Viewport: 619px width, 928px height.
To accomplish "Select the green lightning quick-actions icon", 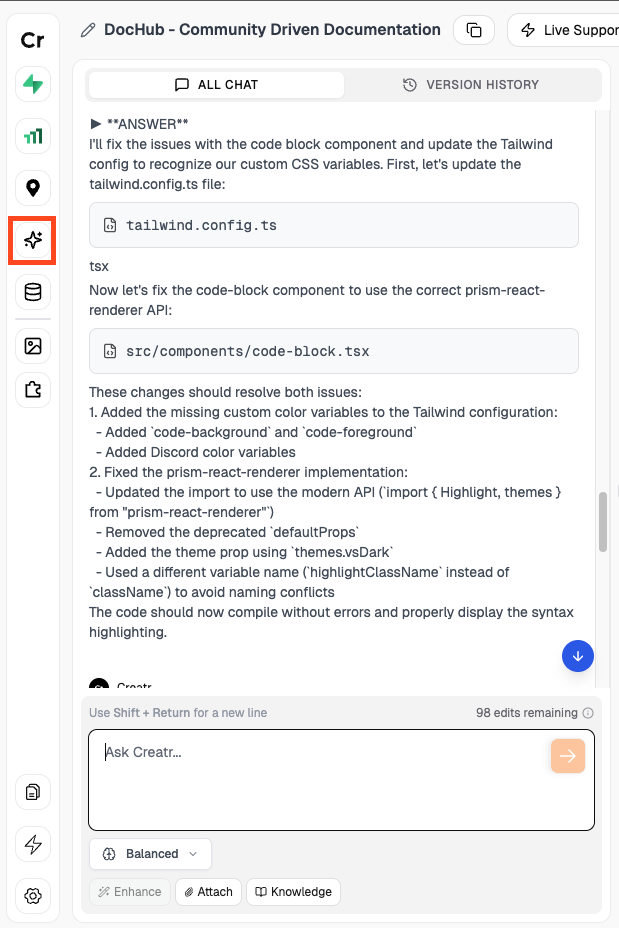I will click(x=32, y=85).
